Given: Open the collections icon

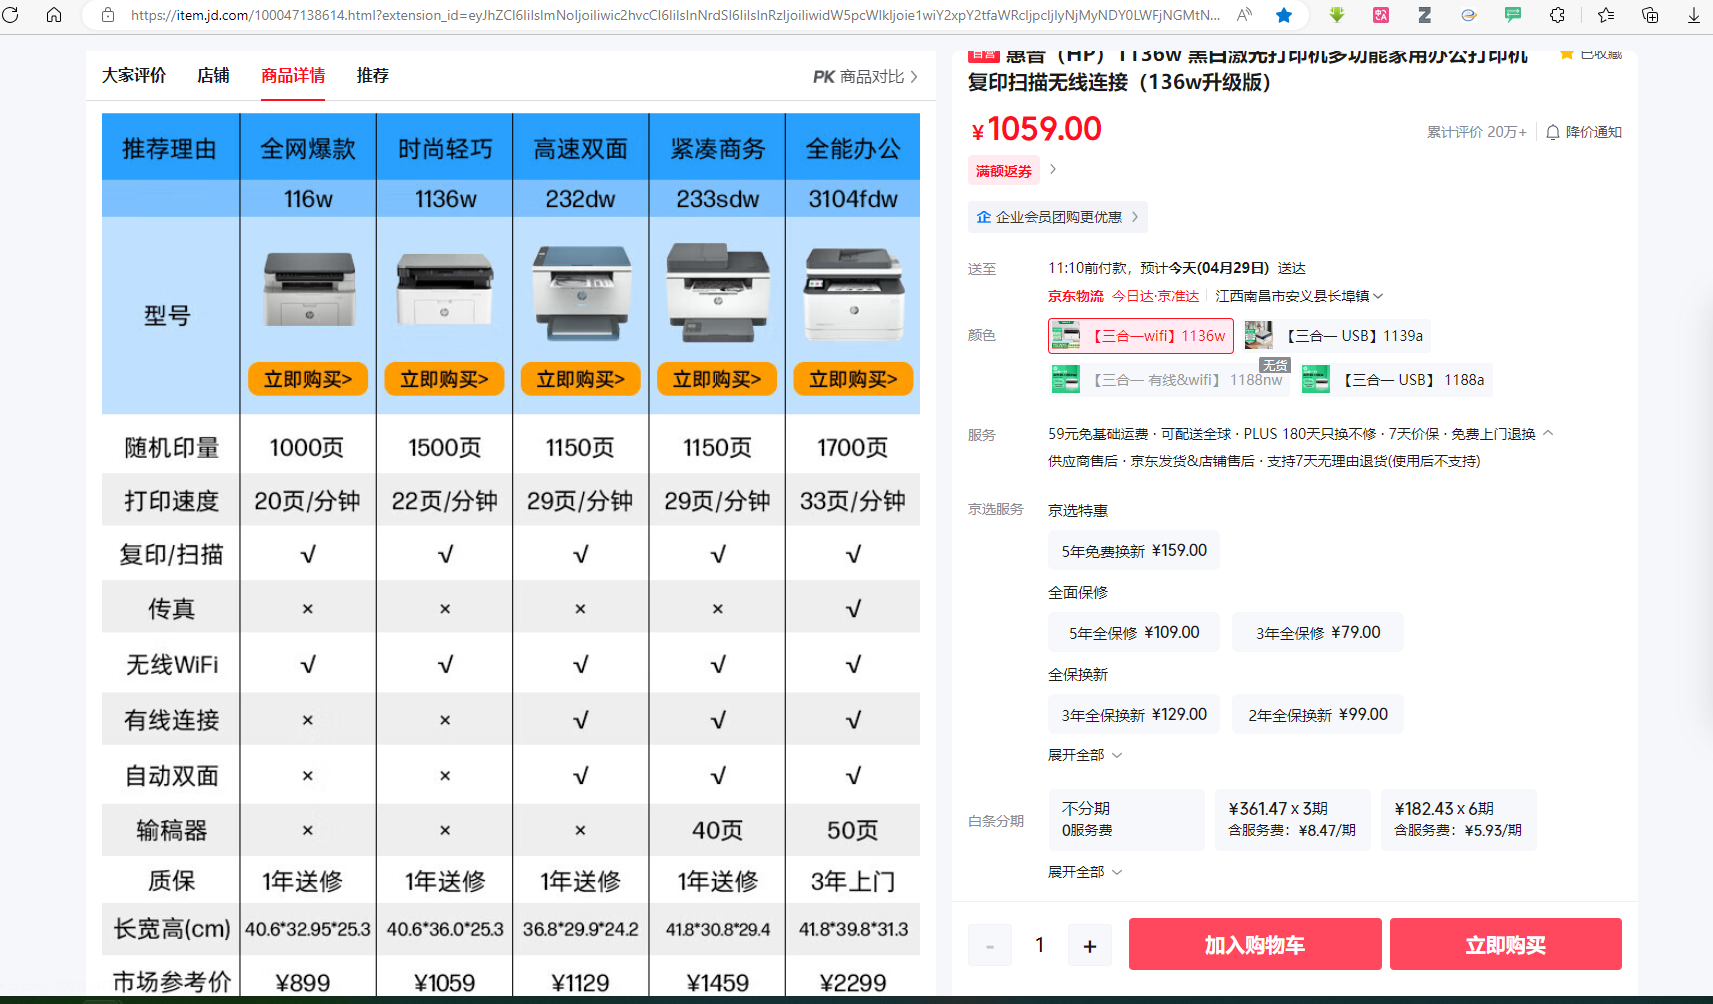Looking at the screenshot, I should click(x=1650, y=15).
